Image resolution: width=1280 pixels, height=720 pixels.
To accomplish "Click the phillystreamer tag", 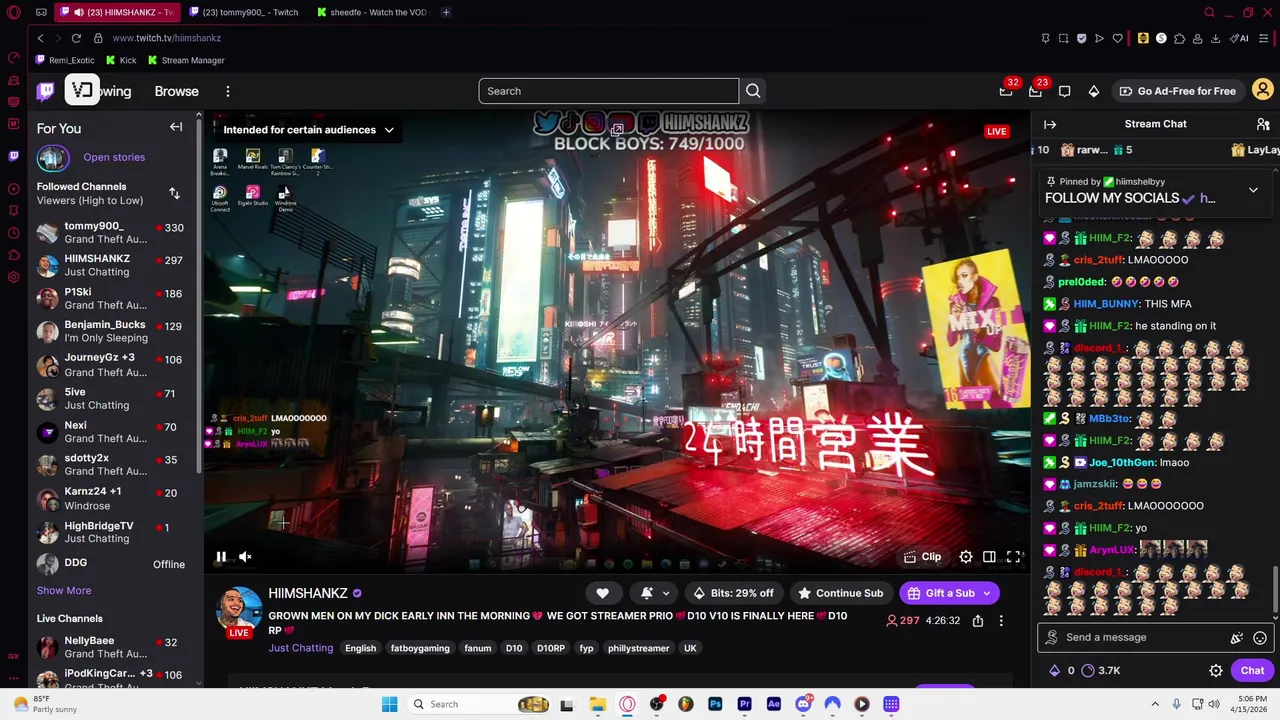I will point(638,648).
